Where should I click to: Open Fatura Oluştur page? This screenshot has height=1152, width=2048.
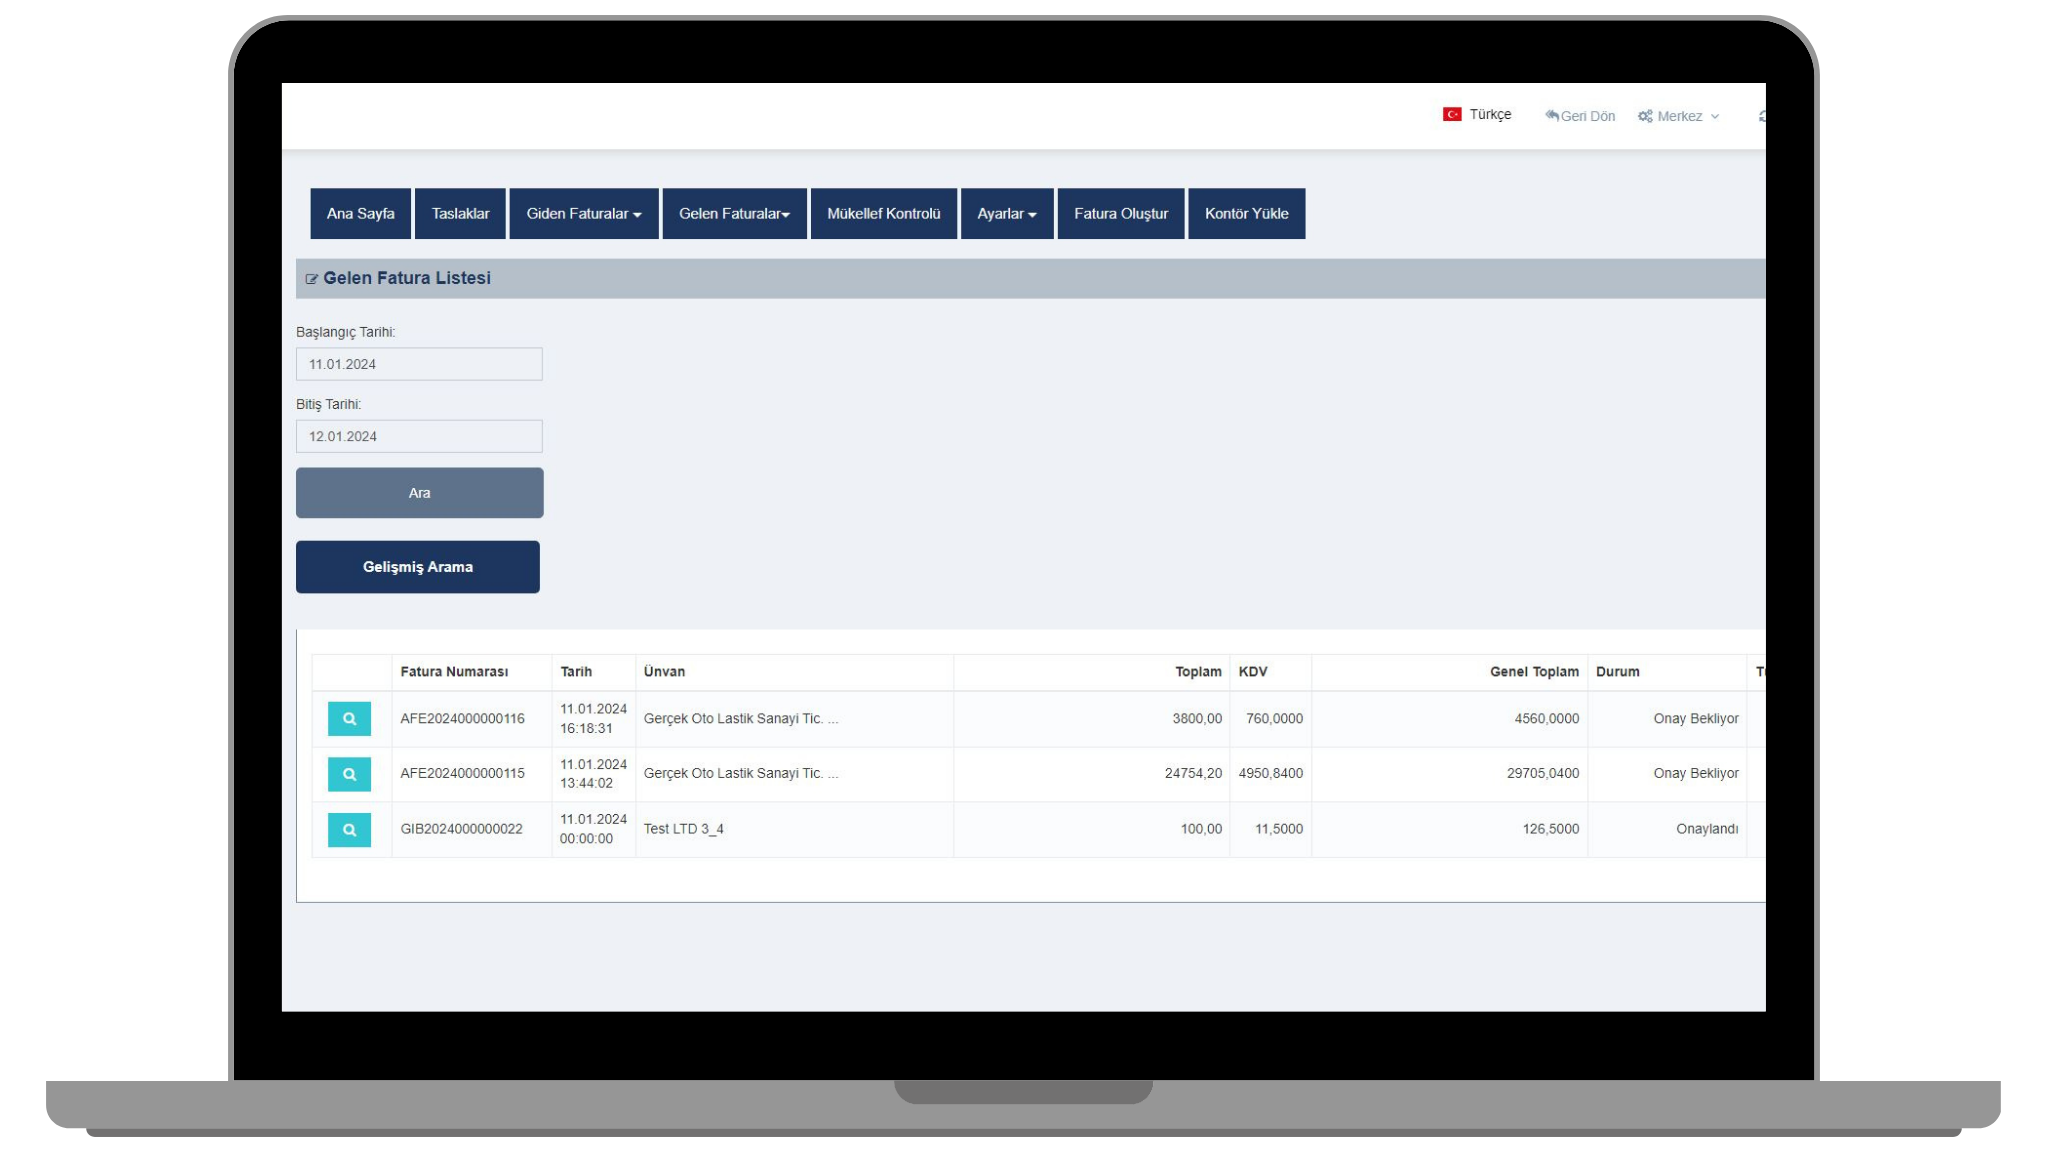coord(1121,214)
